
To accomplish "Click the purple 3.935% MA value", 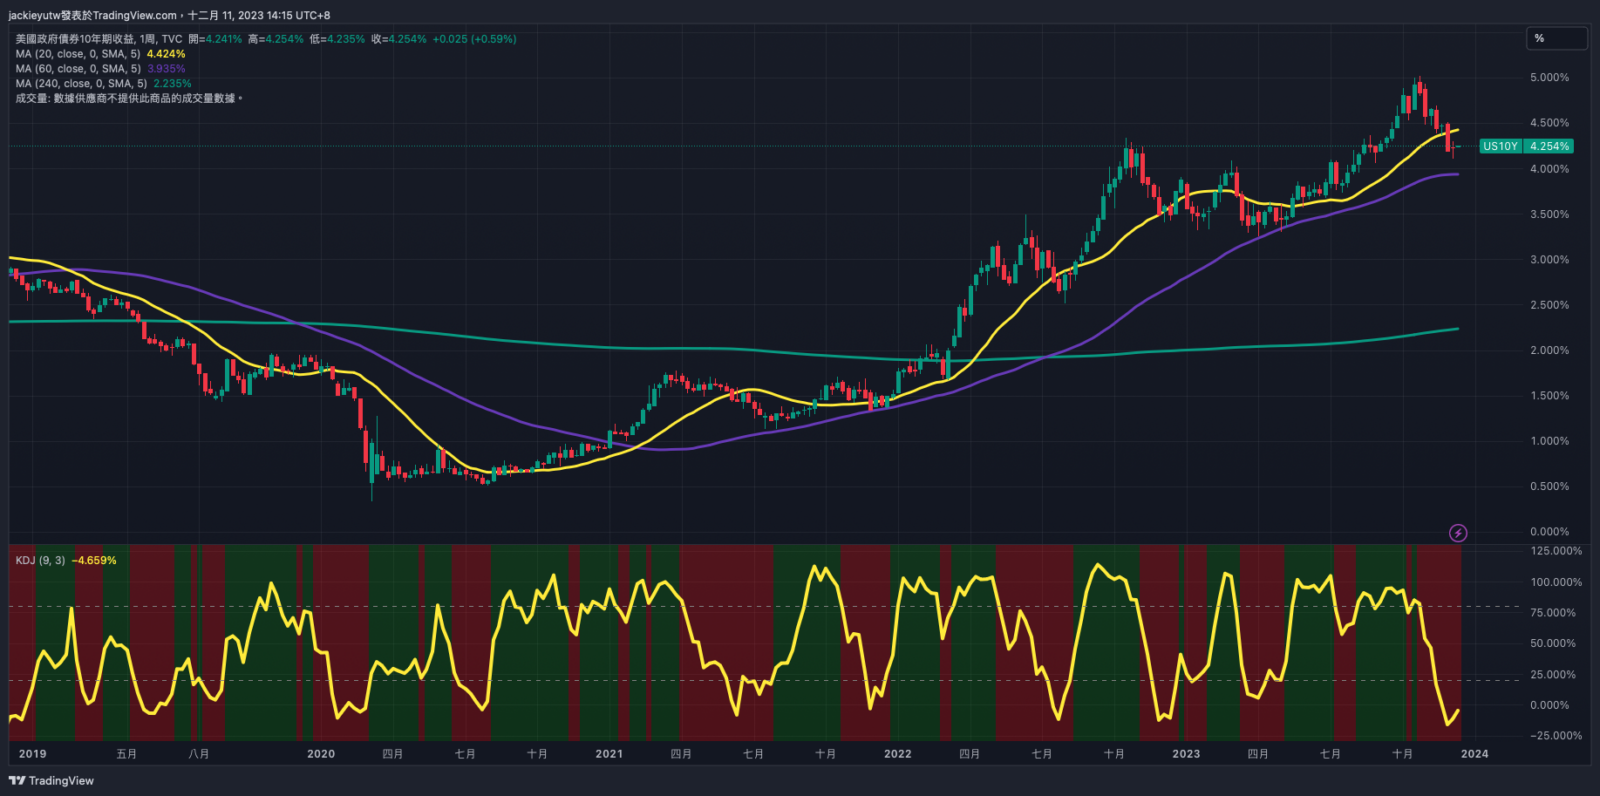I will point(166,69).
